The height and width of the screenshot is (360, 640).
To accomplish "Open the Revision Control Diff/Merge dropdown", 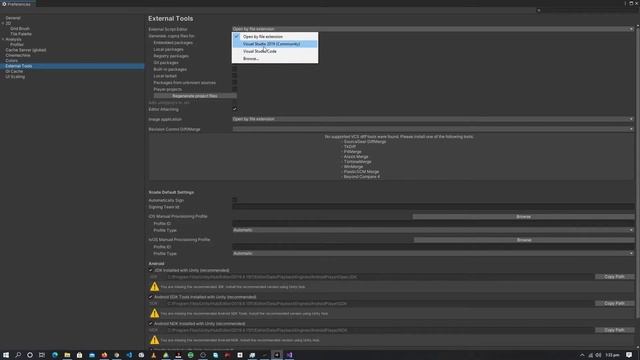I will (x=433, y=129).
